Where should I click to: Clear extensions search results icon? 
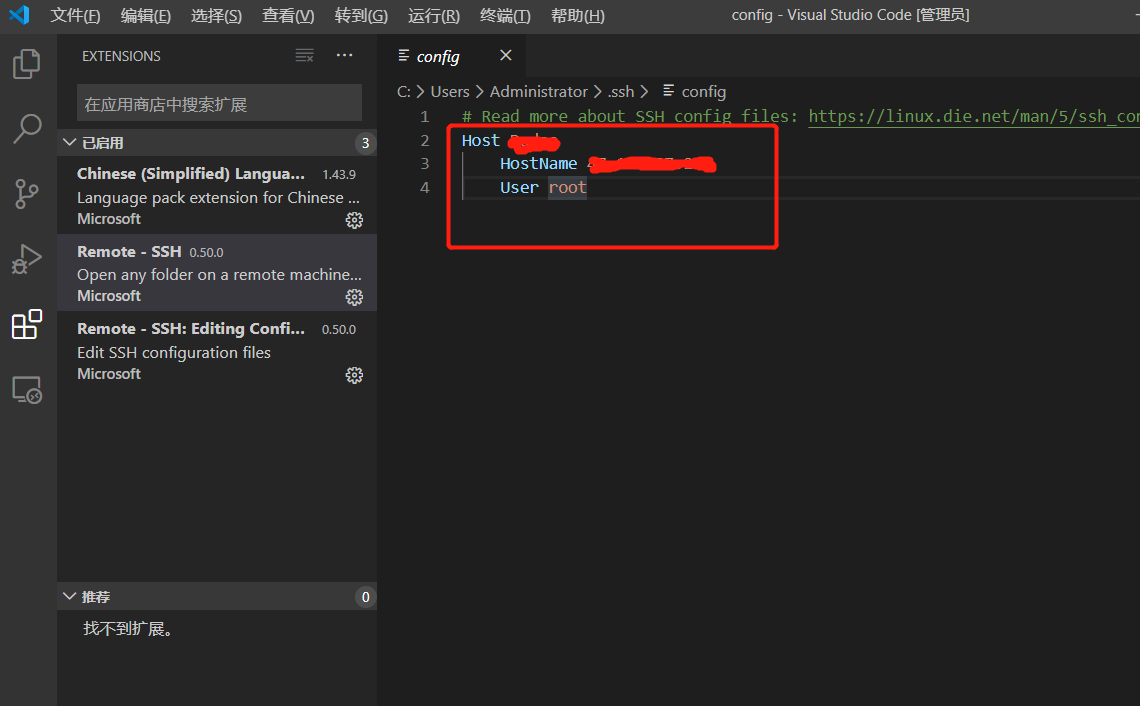click(305, 55)
